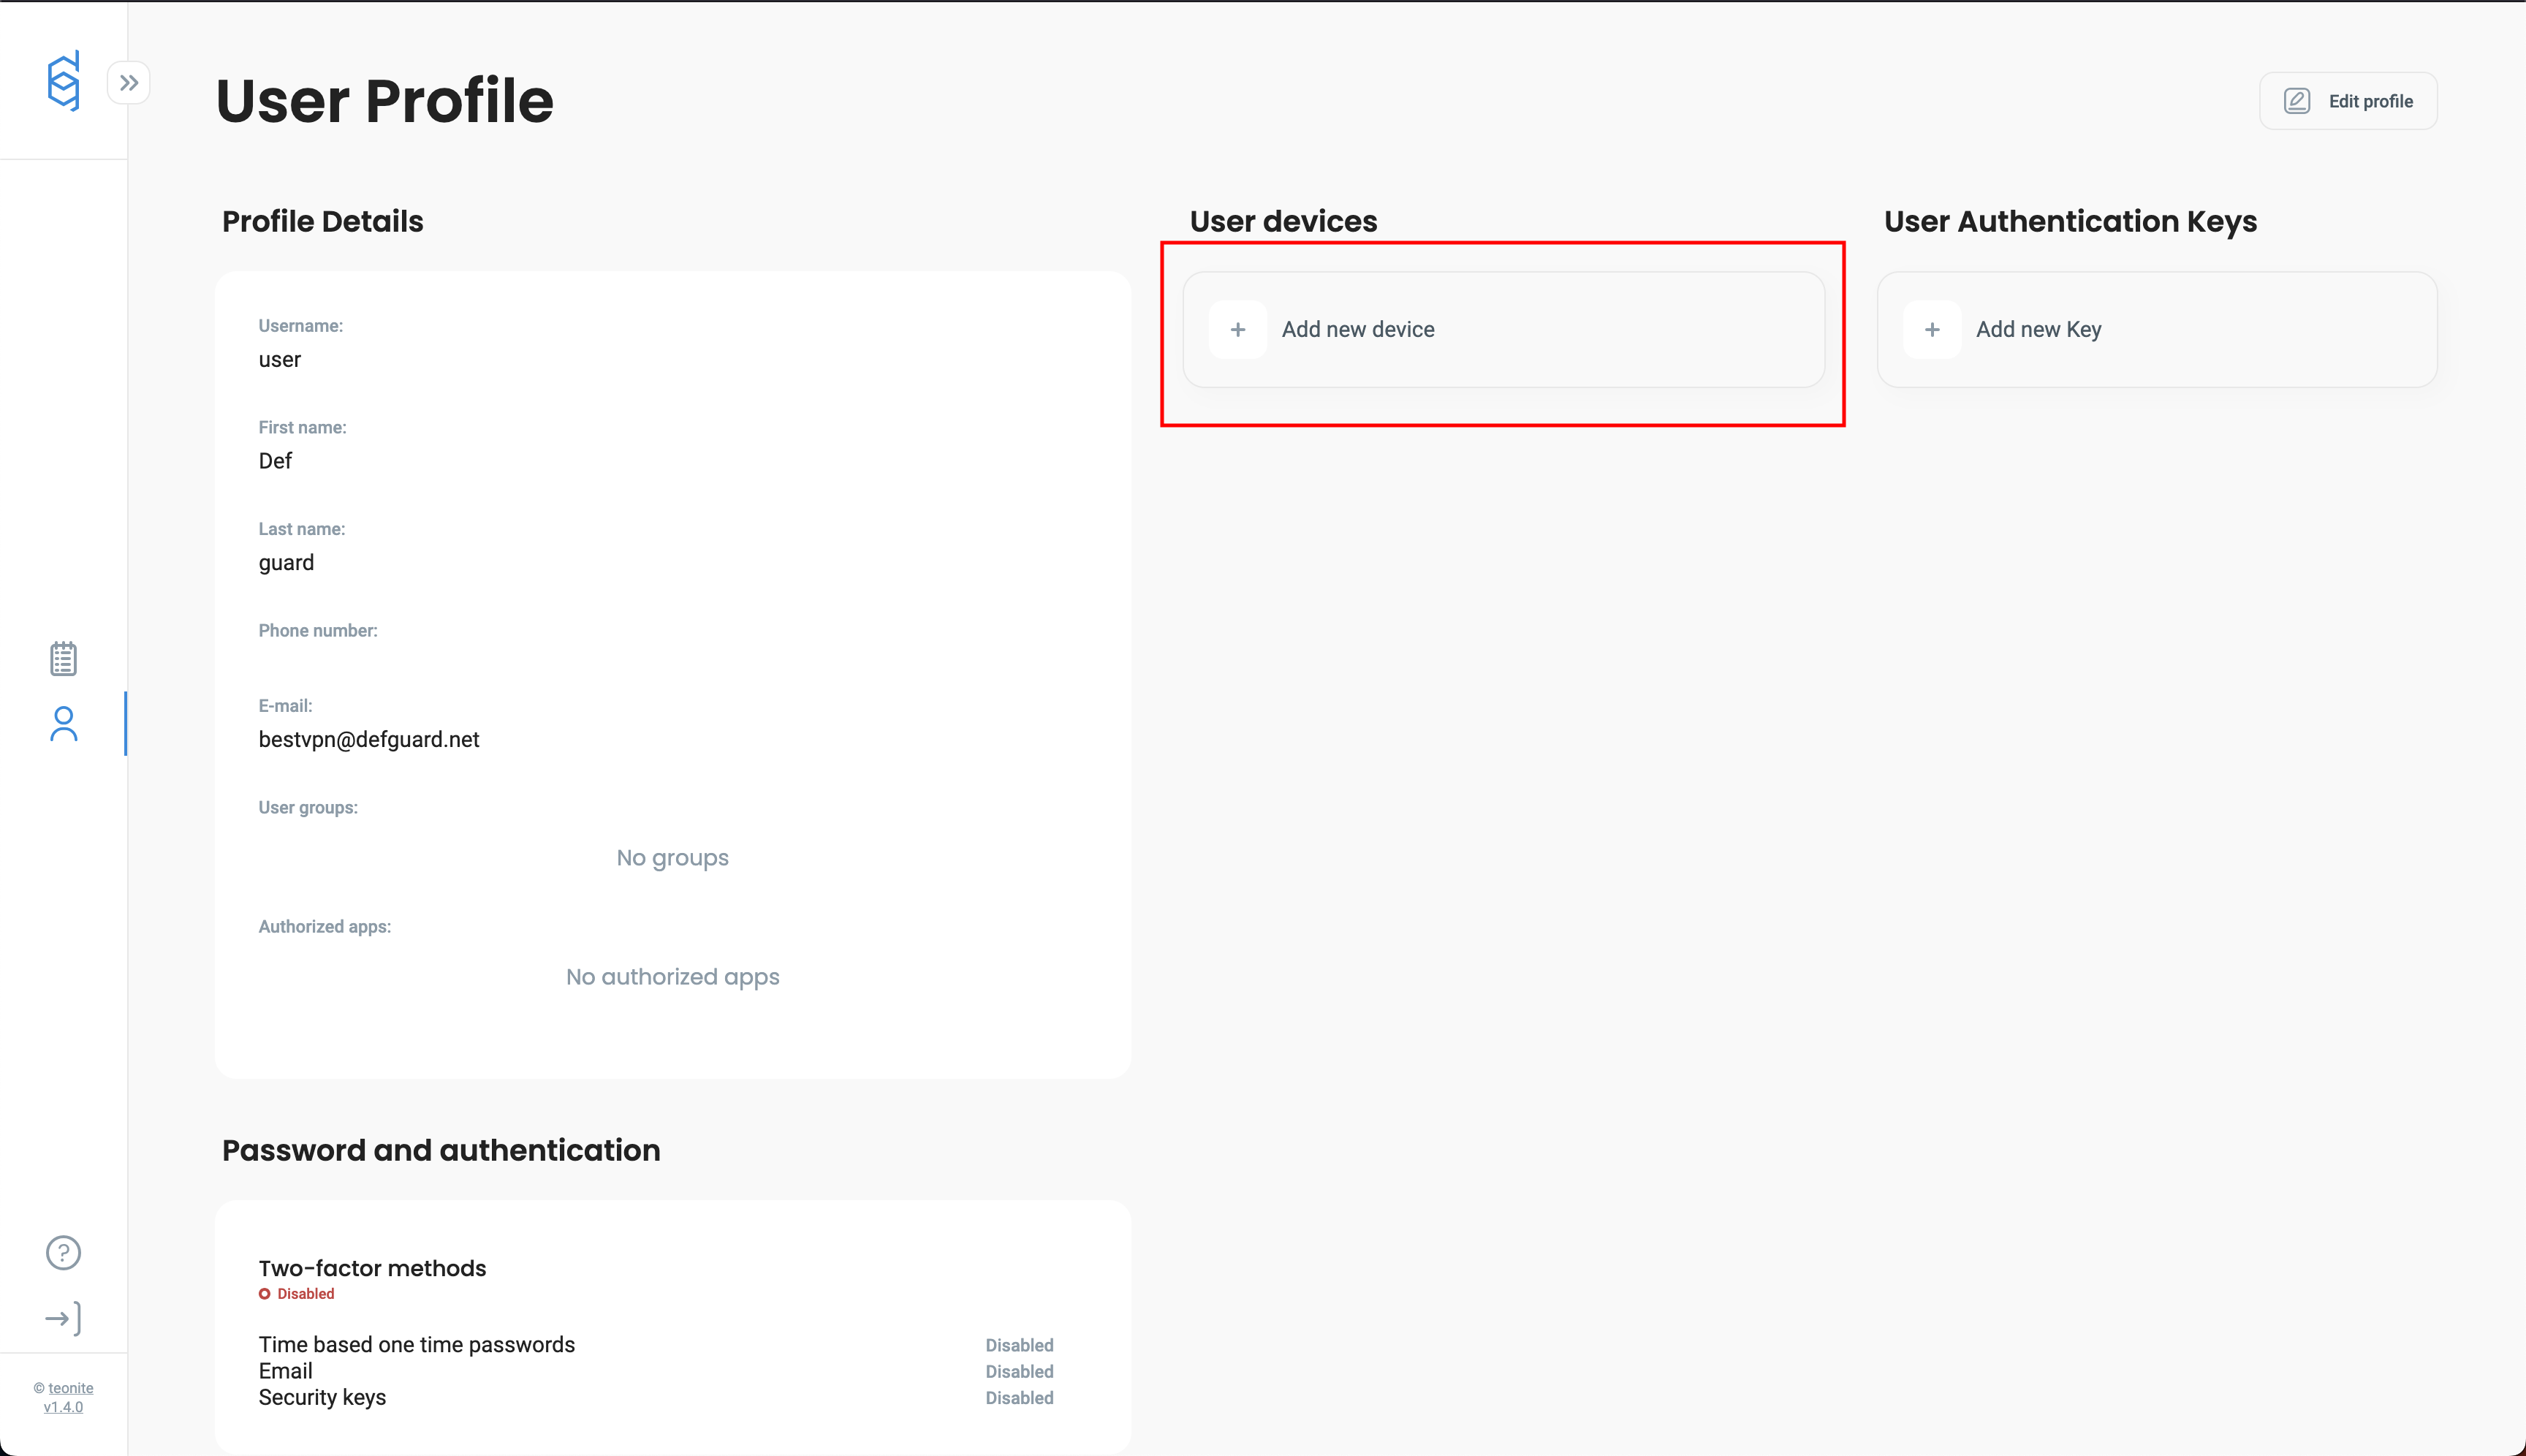Screen dimensions: 2526x1456
Task: Click Time based one time passwords row
Action: tap(416, 1345)
